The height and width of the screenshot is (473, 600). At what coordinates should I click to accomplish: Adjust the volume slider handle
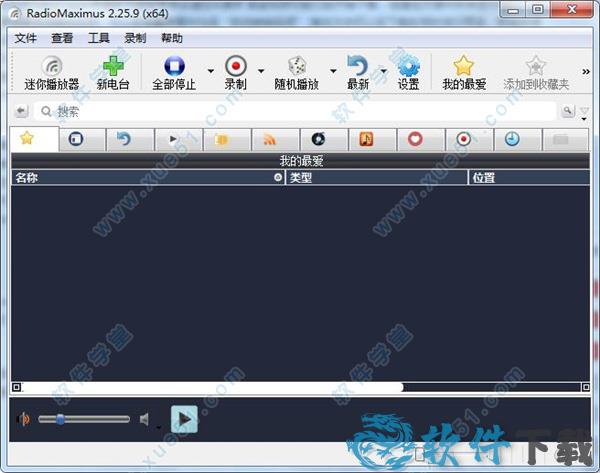pyautogui.click(x=60, y=419)
